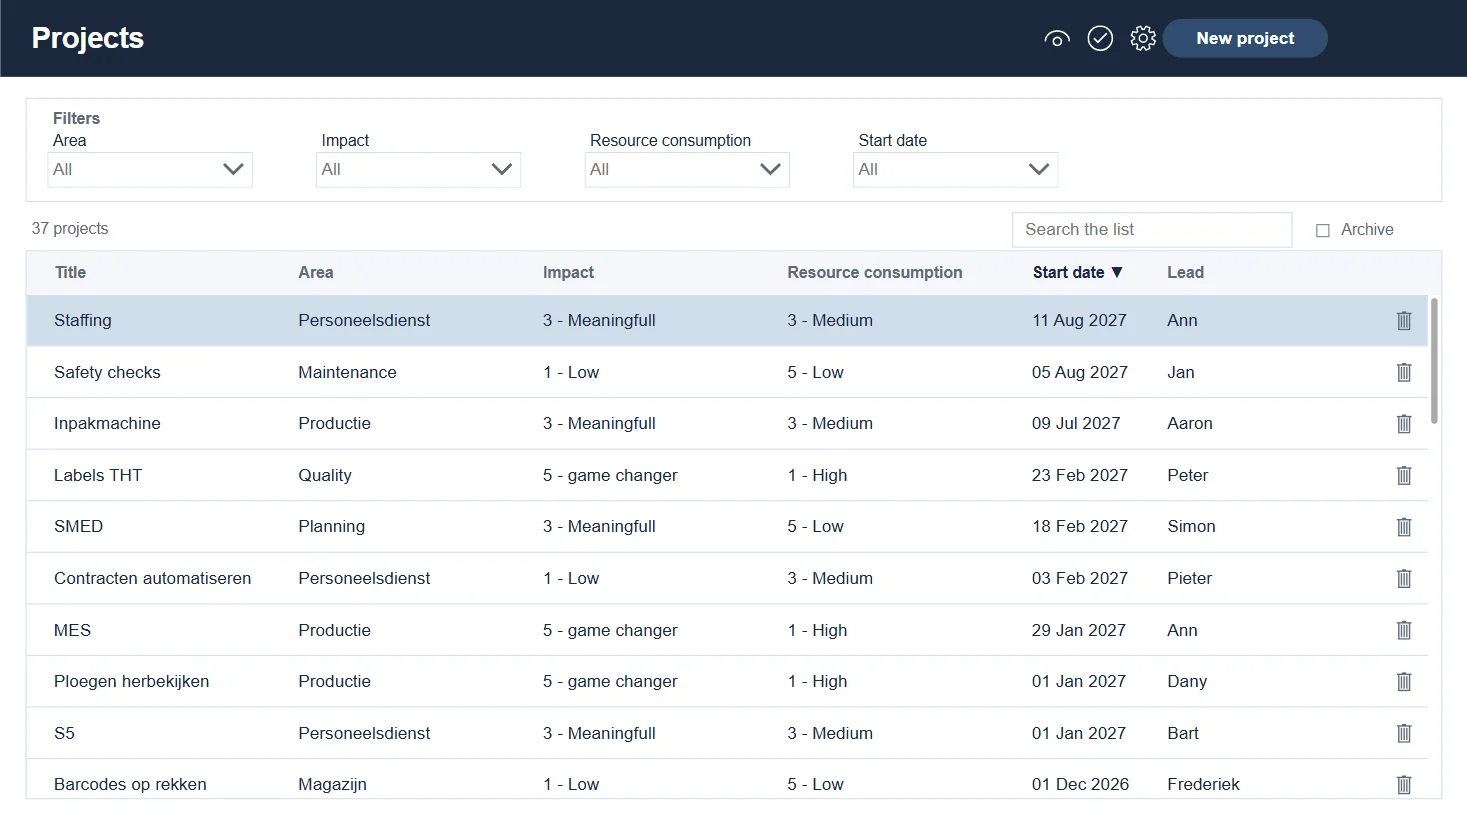Open the Area filter dropdown
Screen dimensions: 1467x825
pos(150,169)
